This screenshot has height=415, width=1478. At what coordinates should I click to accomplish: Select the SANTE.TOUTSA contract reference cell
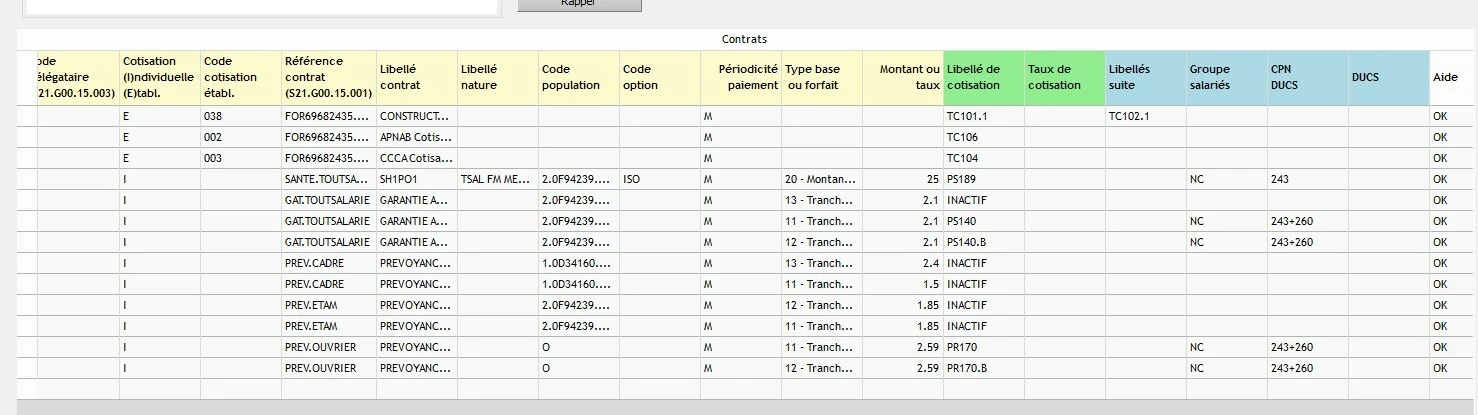(x=327, y=179)
